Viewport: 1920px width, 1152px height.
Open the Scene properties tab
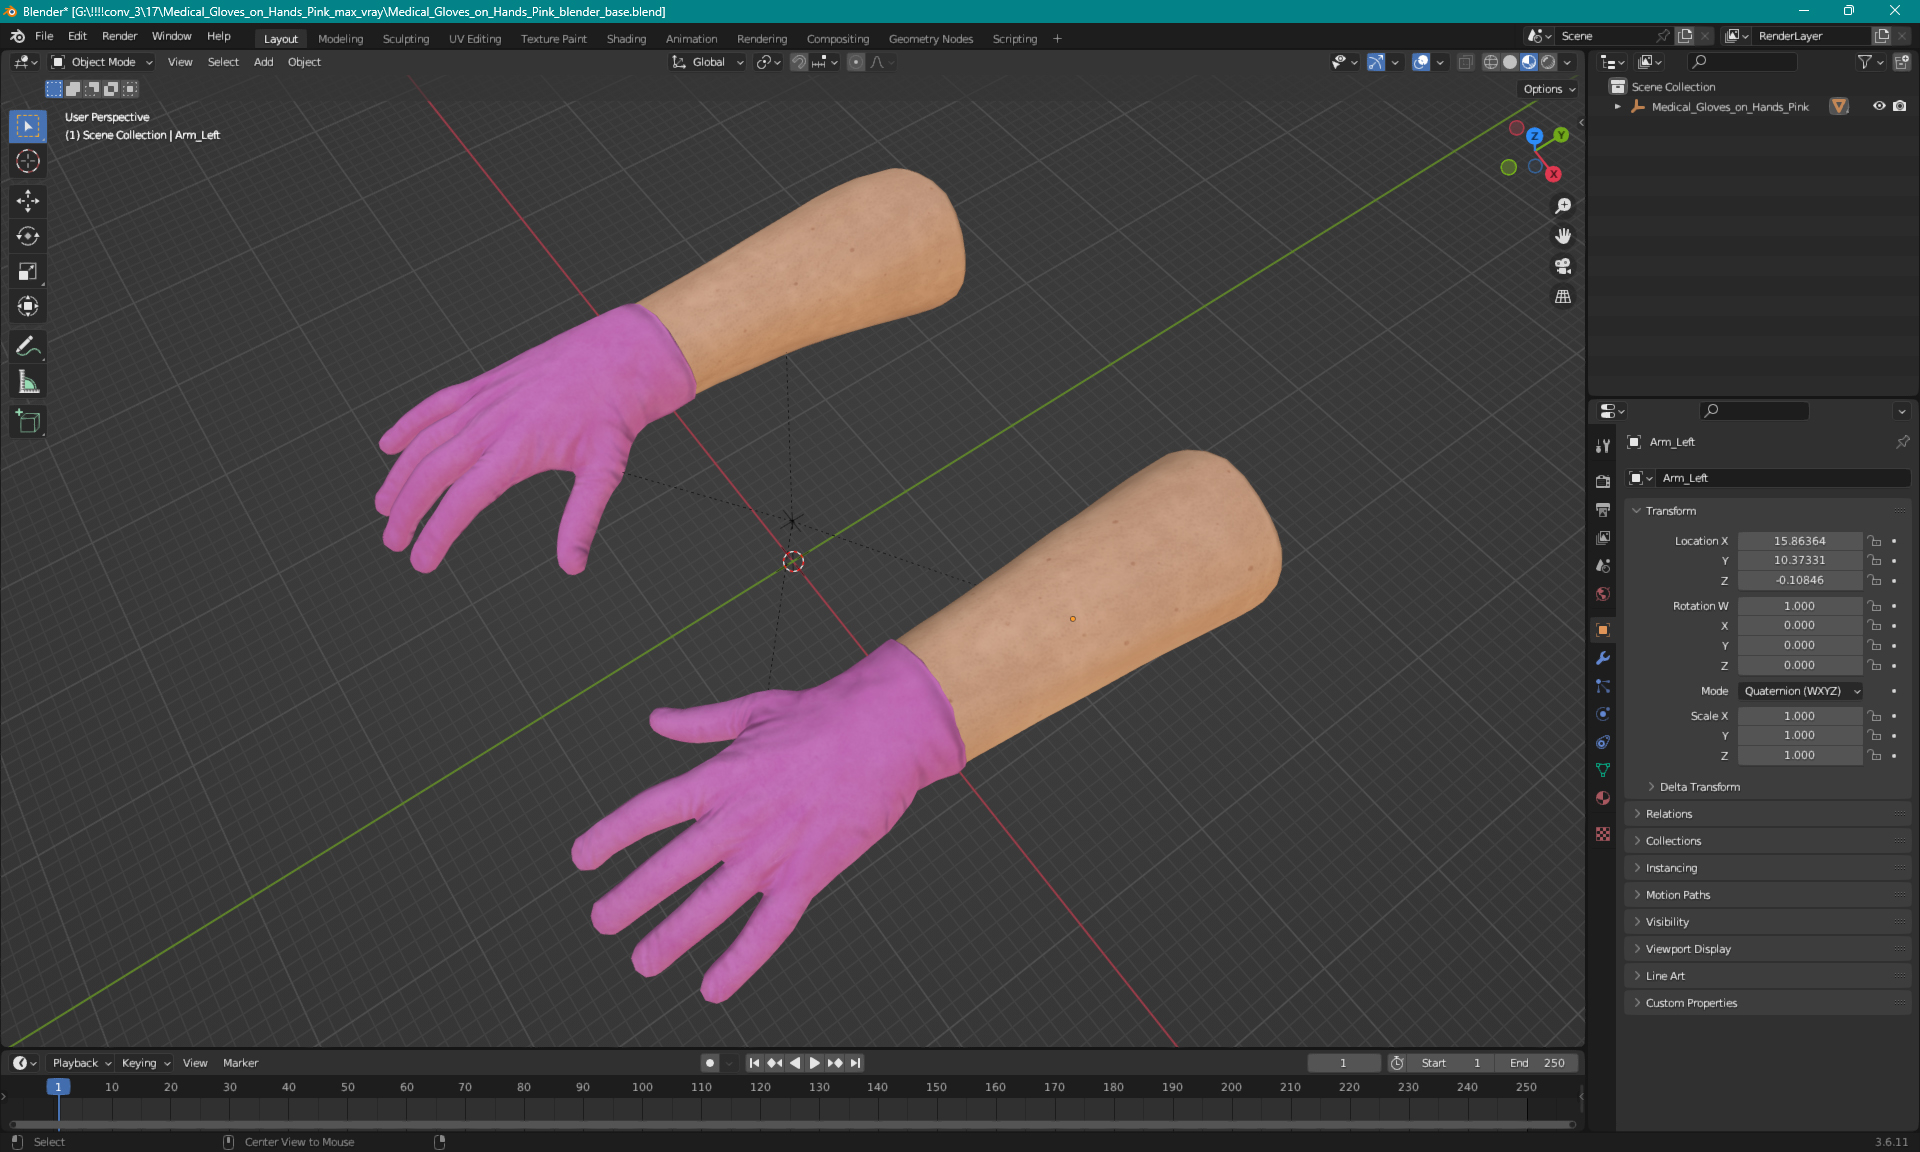(x=1603, y=566)
